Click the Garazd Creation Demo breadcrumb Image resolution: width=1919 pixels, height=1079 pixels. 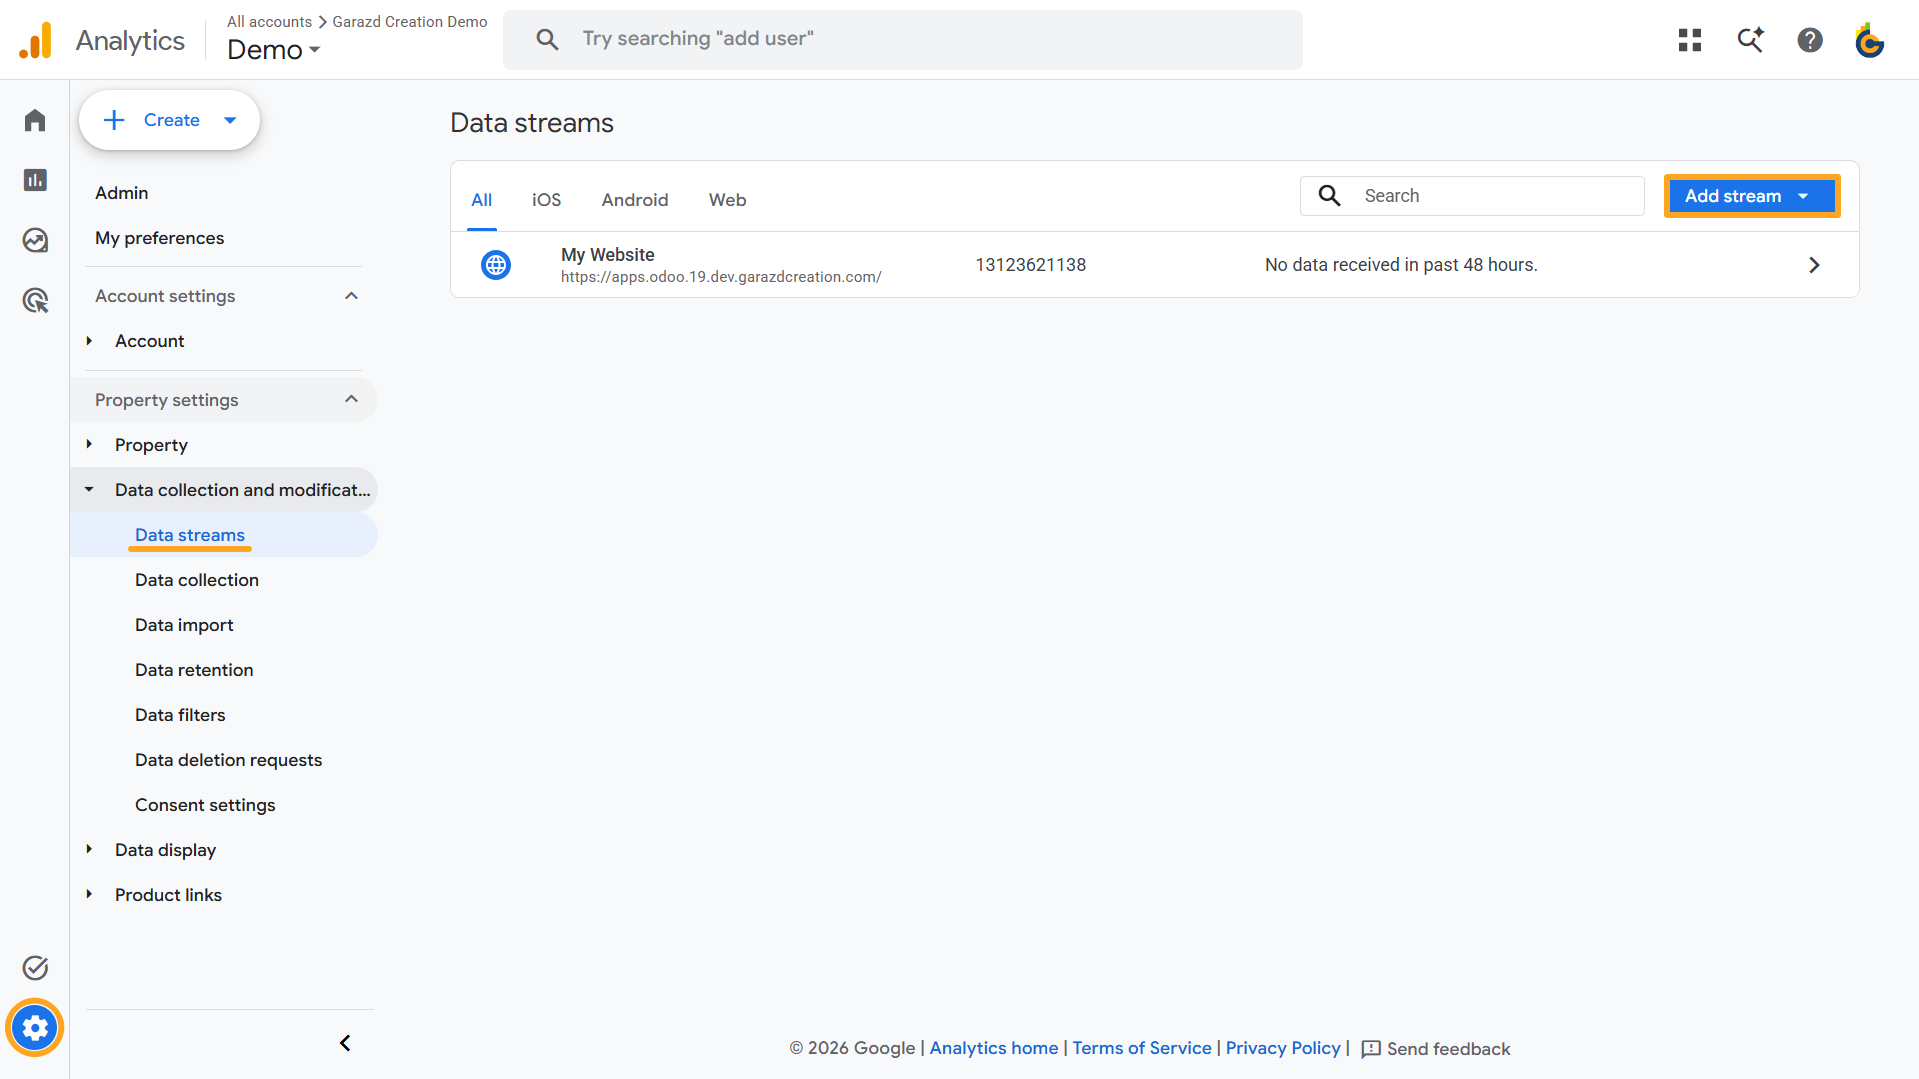coord(410,22)
